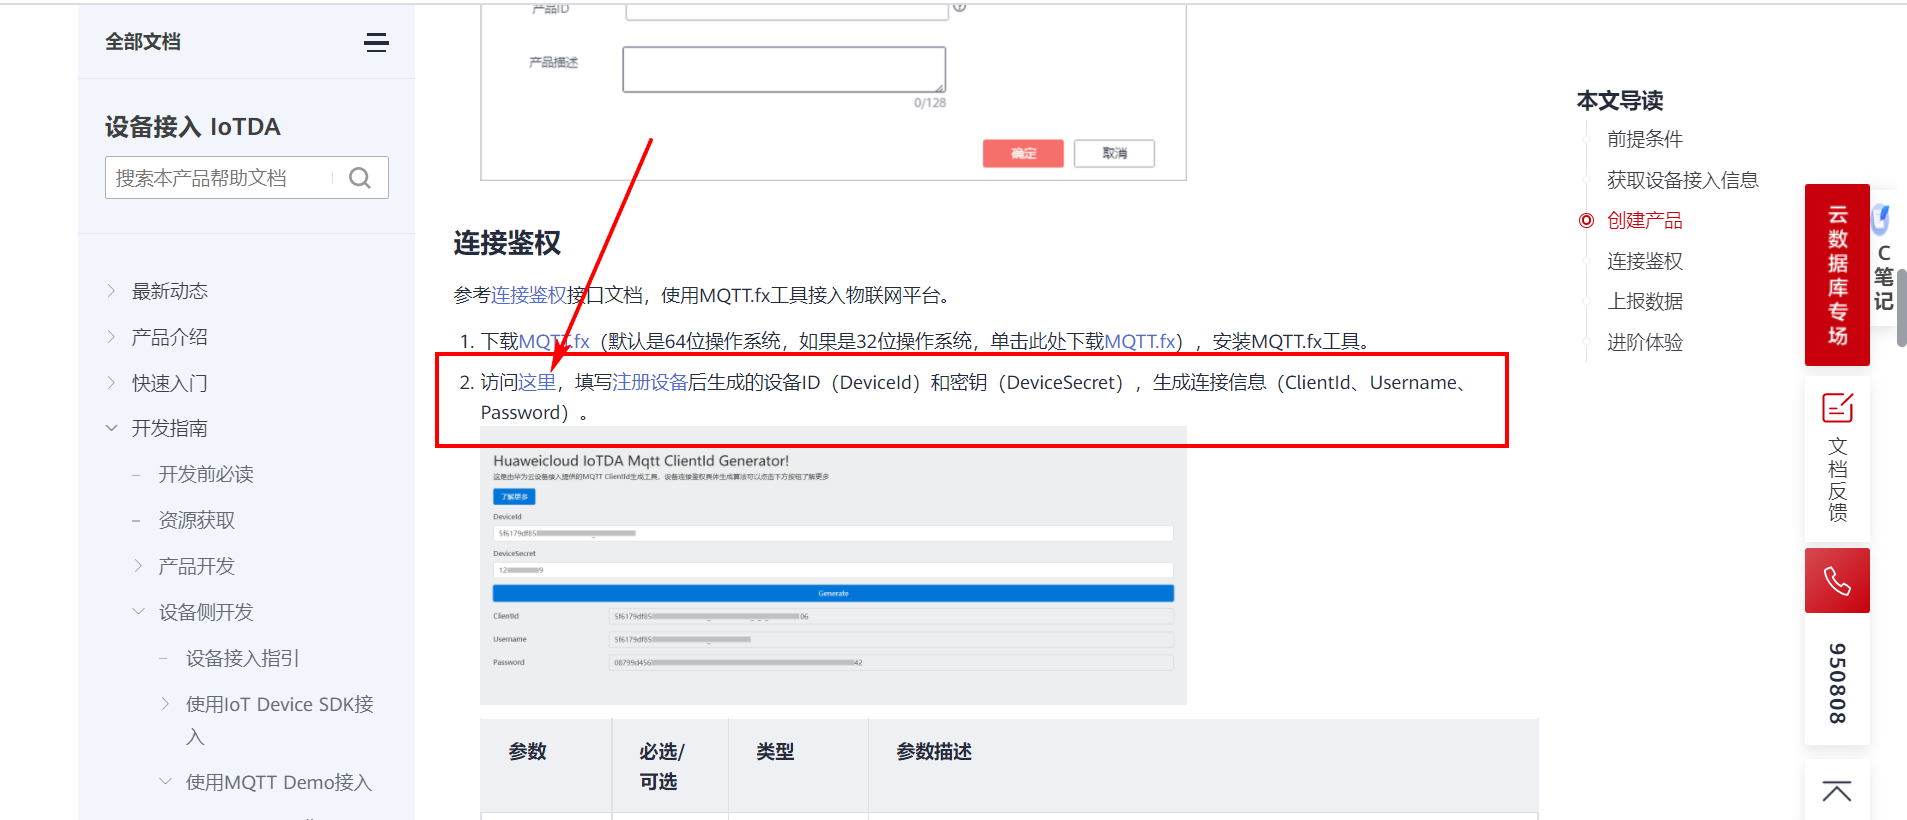
Task: Click the page's vertical scrollbar
Action: point(1902,308)
